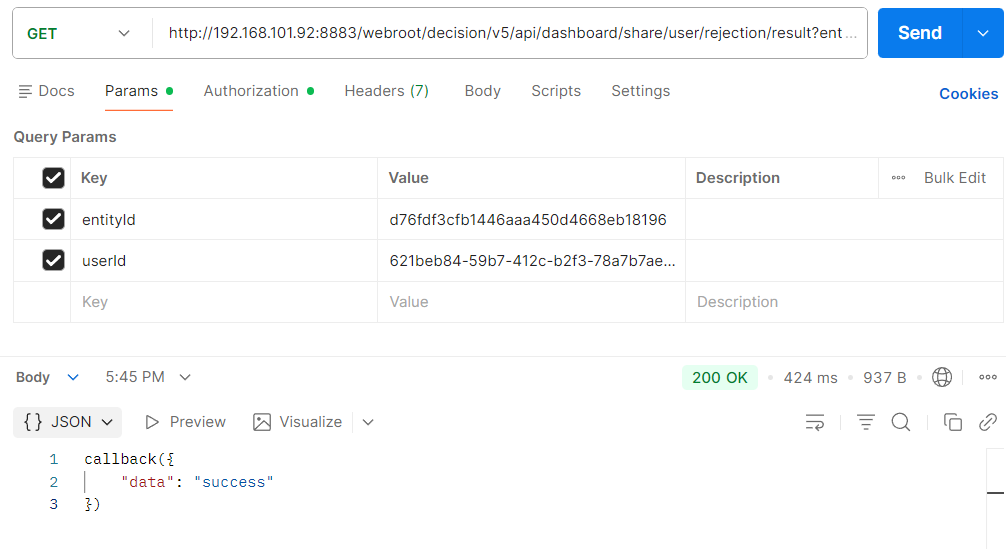The image size is (1006, 549).
Task: Click the link icon in response toolbar
Action: click(x=987, y=422)
